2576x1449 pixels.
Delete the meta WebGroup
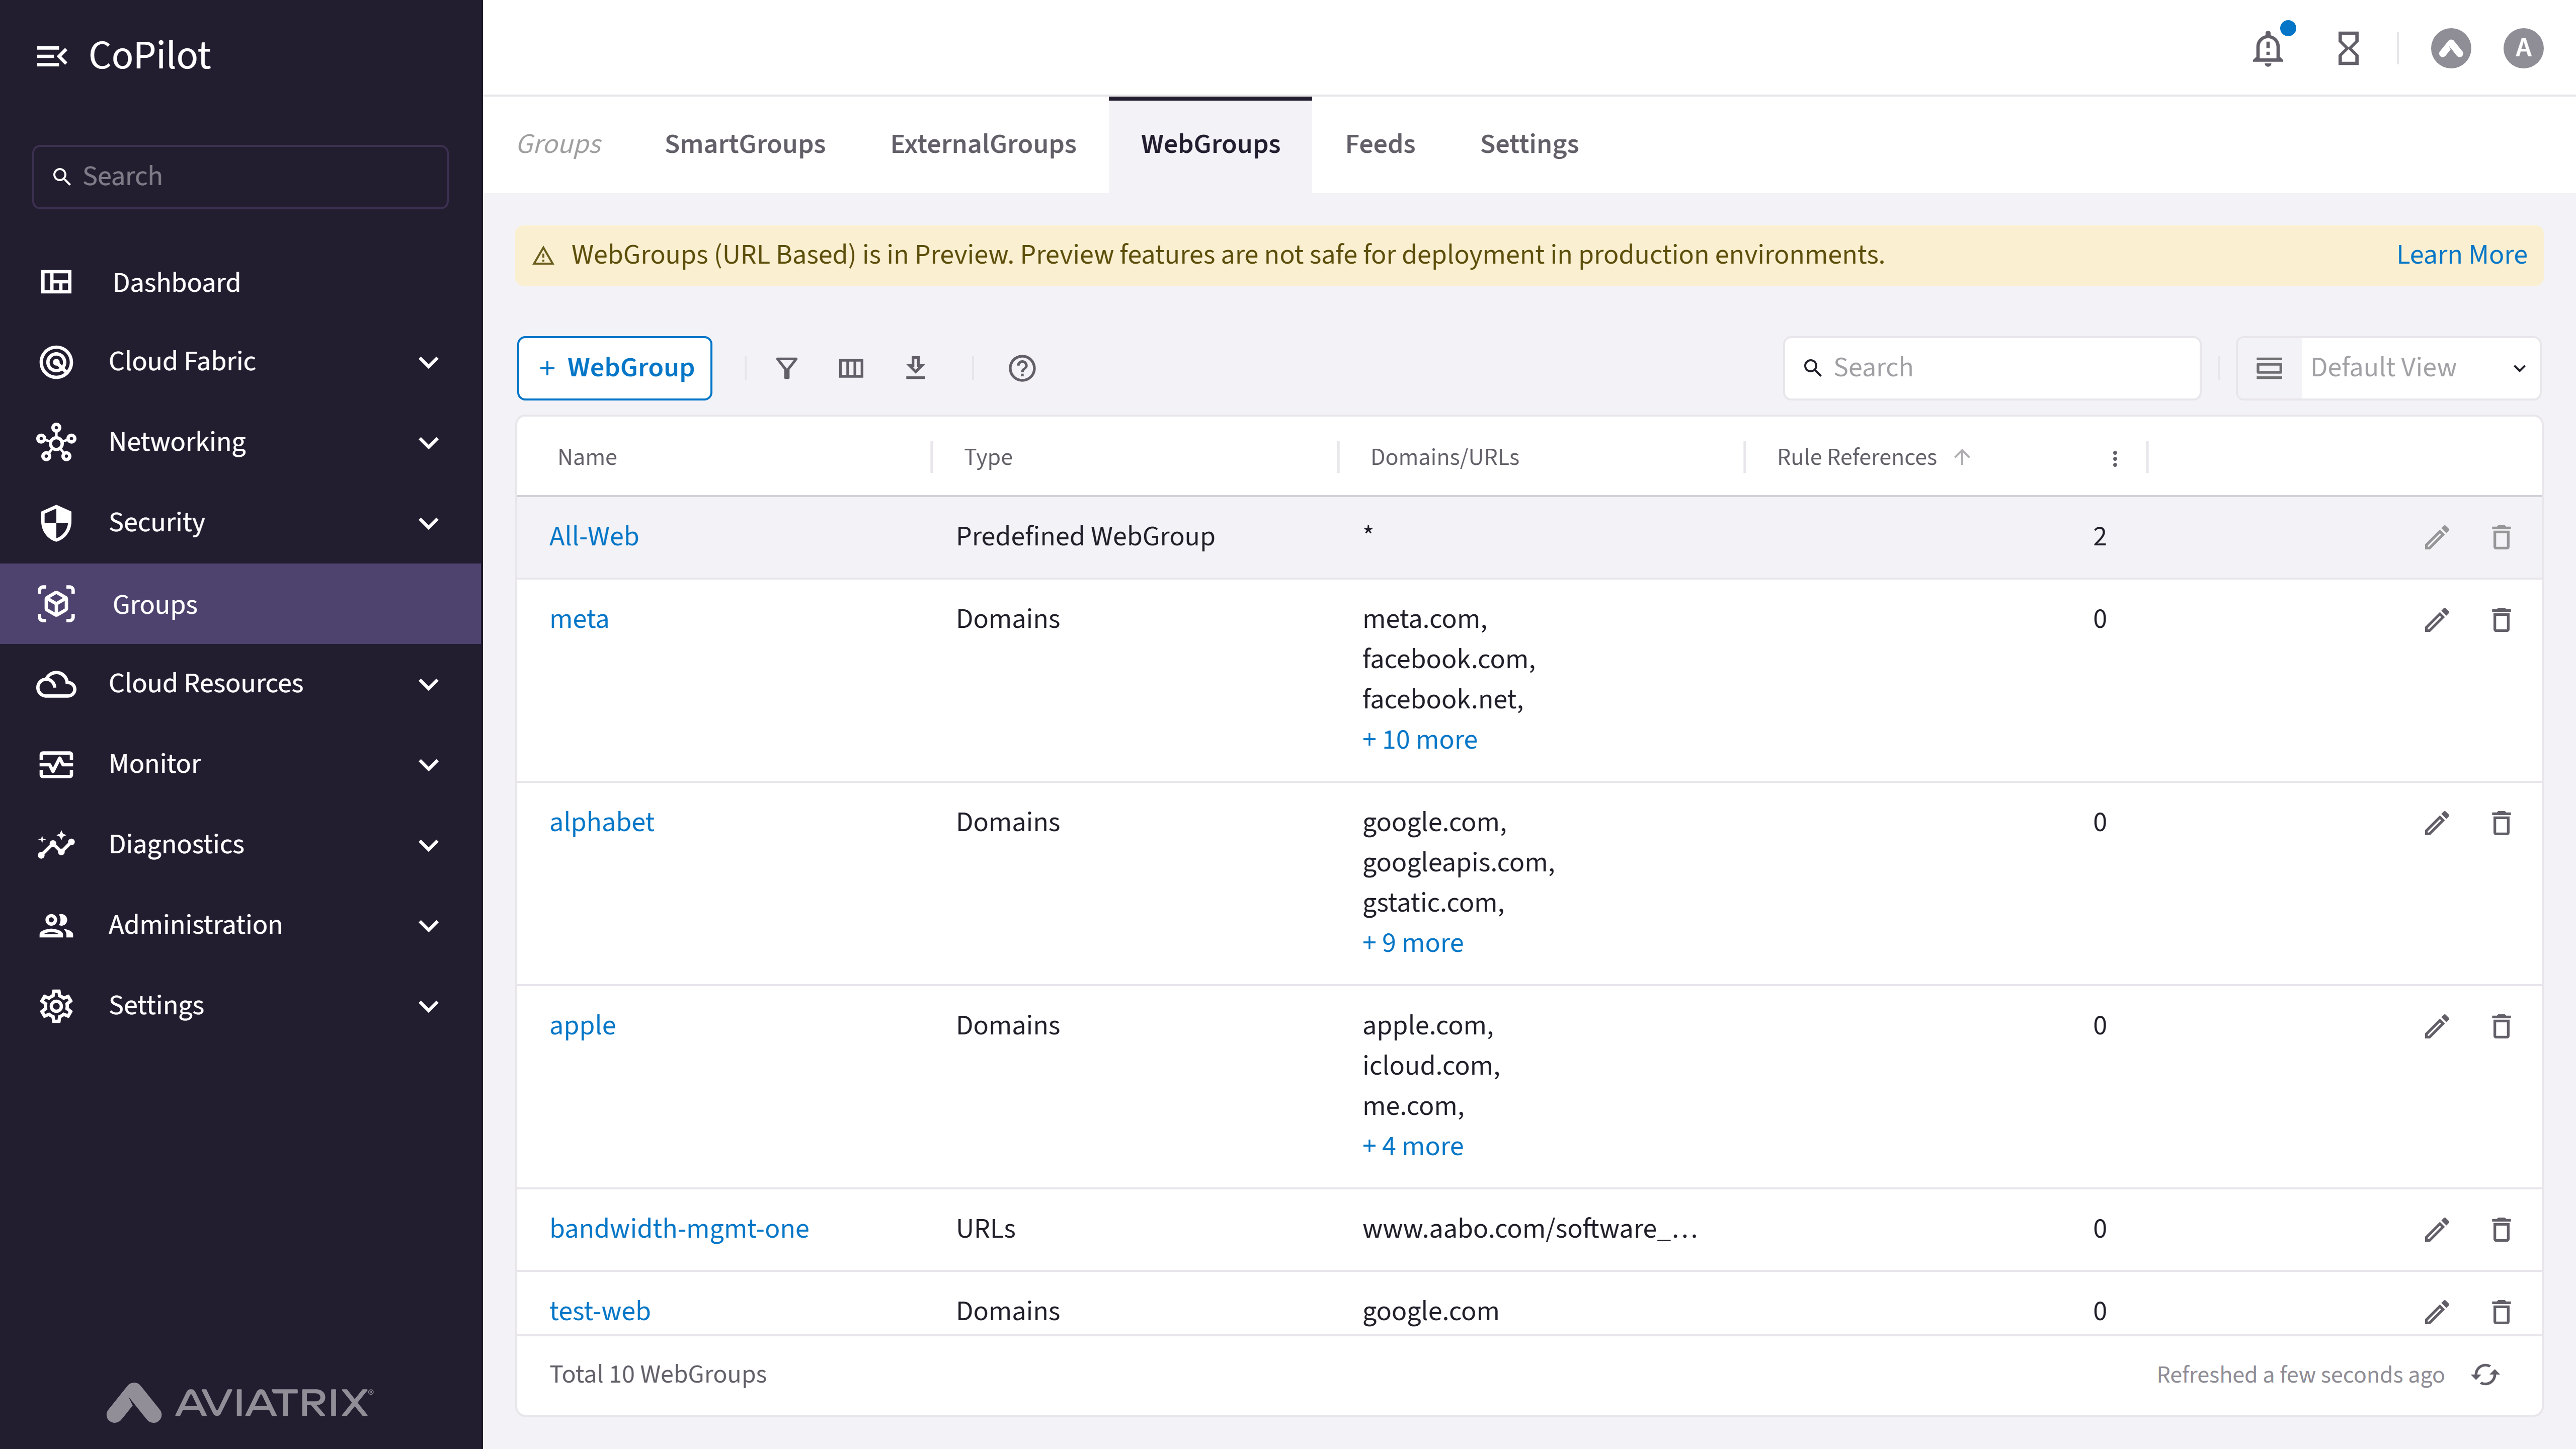point(2501,620)
